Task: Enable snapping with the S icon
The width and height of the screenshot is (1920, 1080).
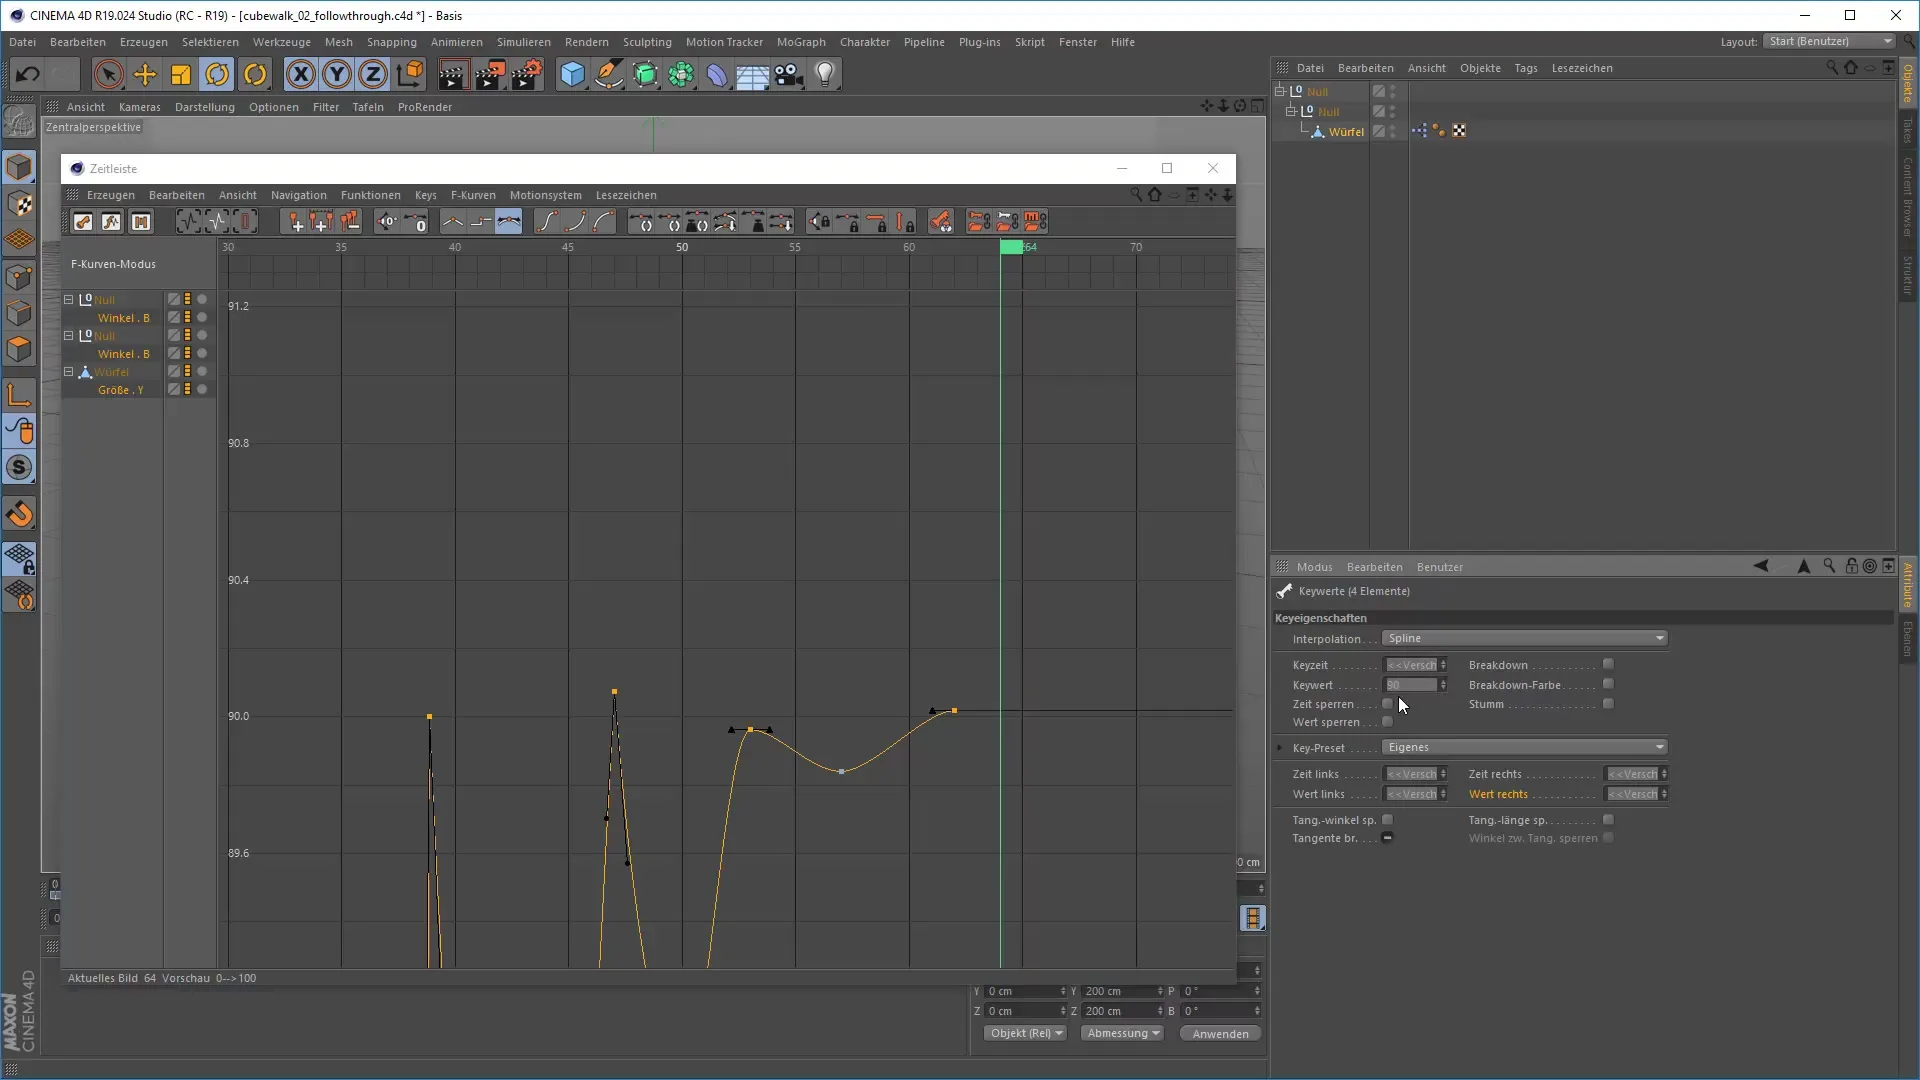Action: pos(19,467)
